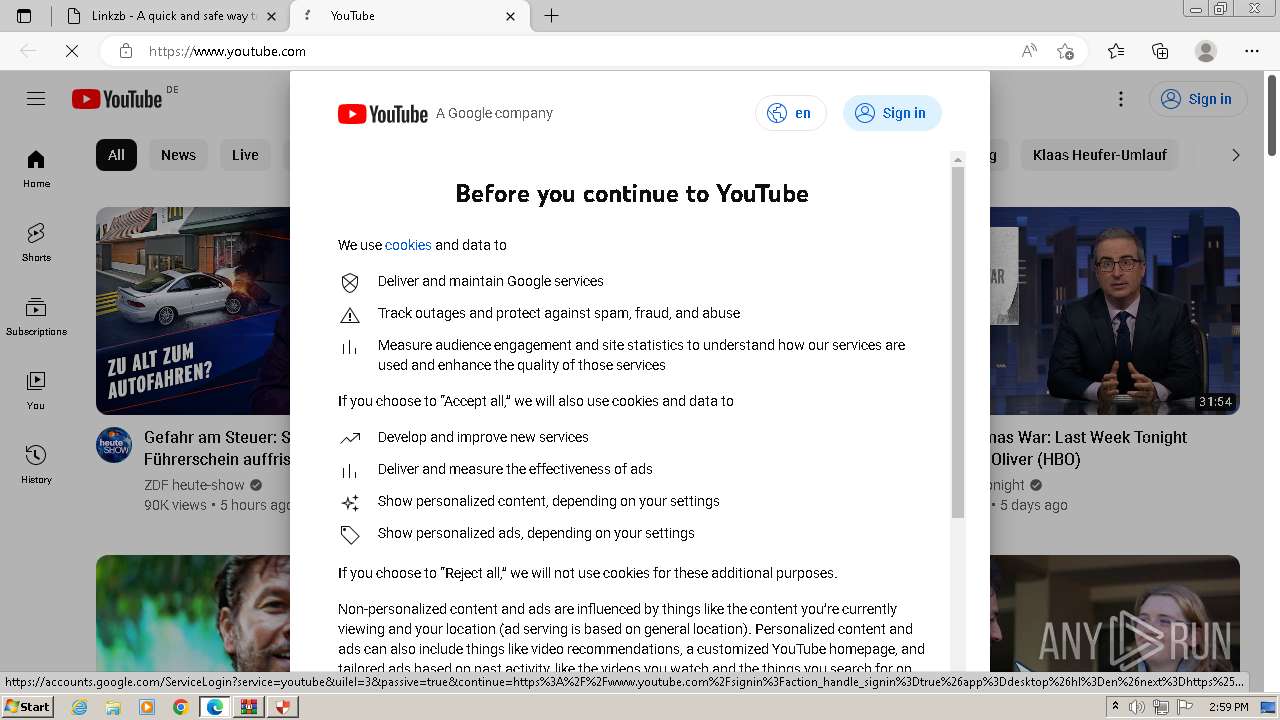Click the '90K views' text
1280x720 pixels.
click(175, 505)
